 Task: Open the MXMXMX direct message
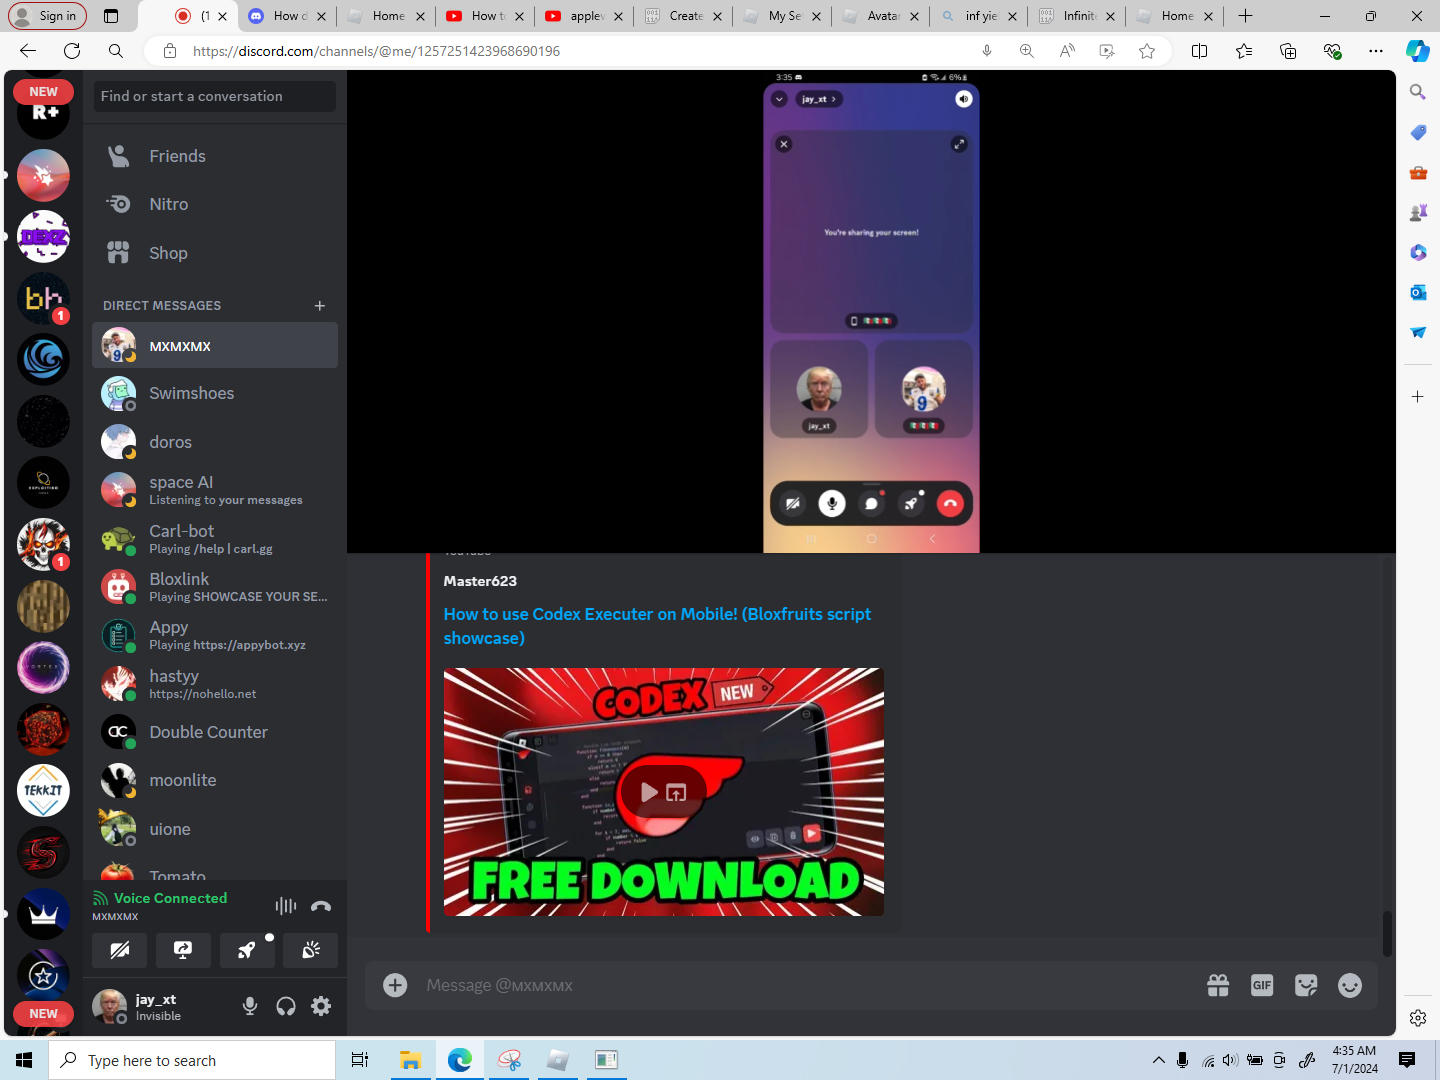point(215,346)
